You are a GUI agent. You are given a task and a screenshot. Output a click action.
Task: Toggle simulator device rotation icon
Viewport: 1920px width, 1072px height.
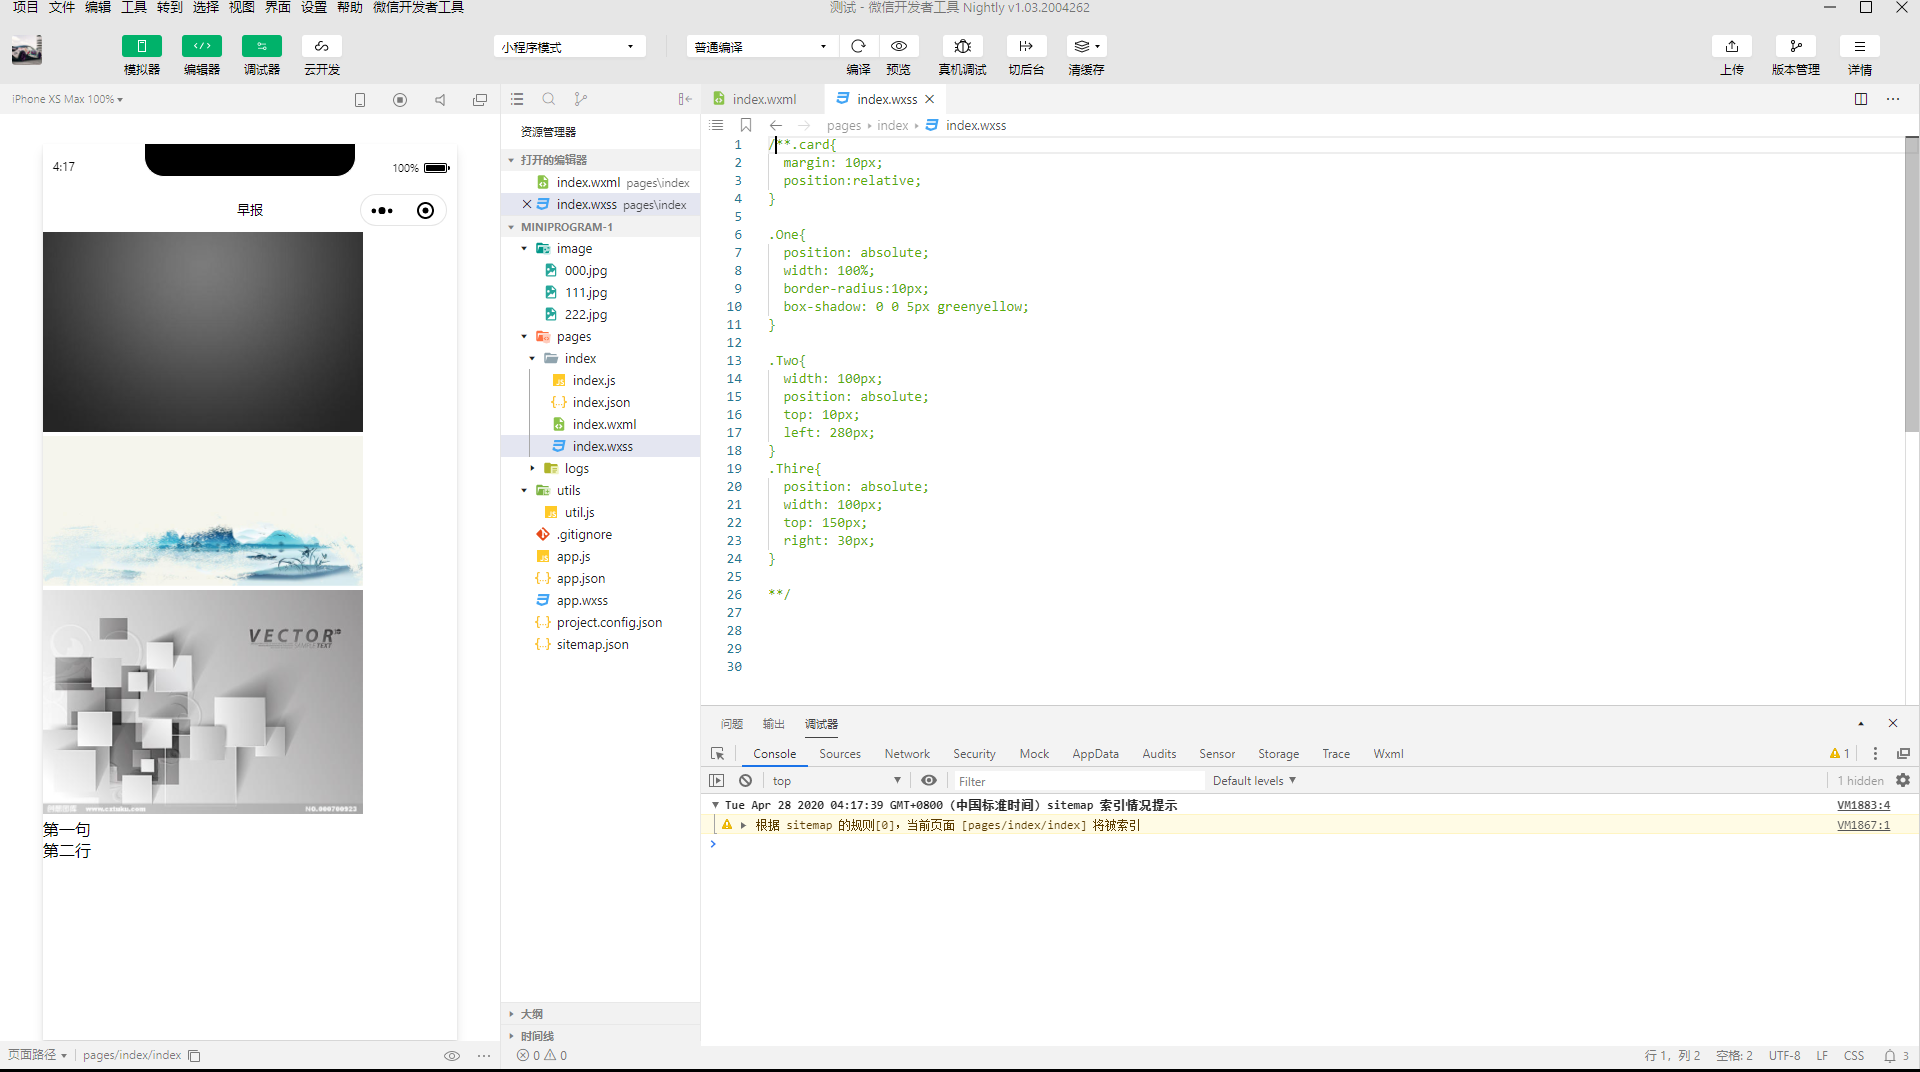point(360,99)
